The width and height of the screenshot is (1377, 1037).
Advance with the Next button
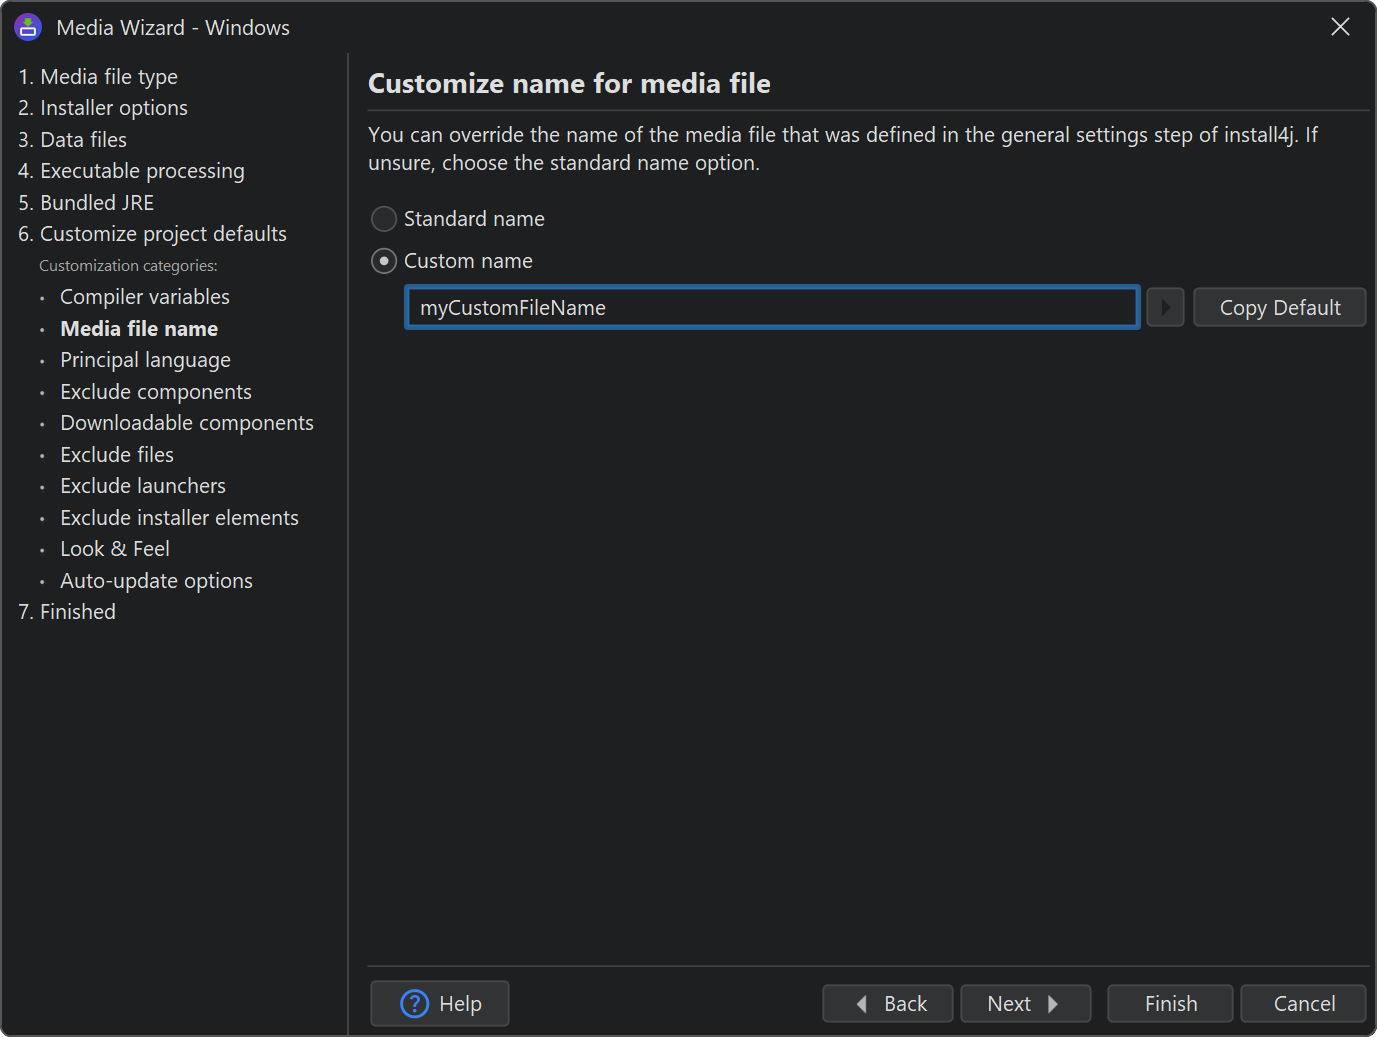click(1024, 1003)
